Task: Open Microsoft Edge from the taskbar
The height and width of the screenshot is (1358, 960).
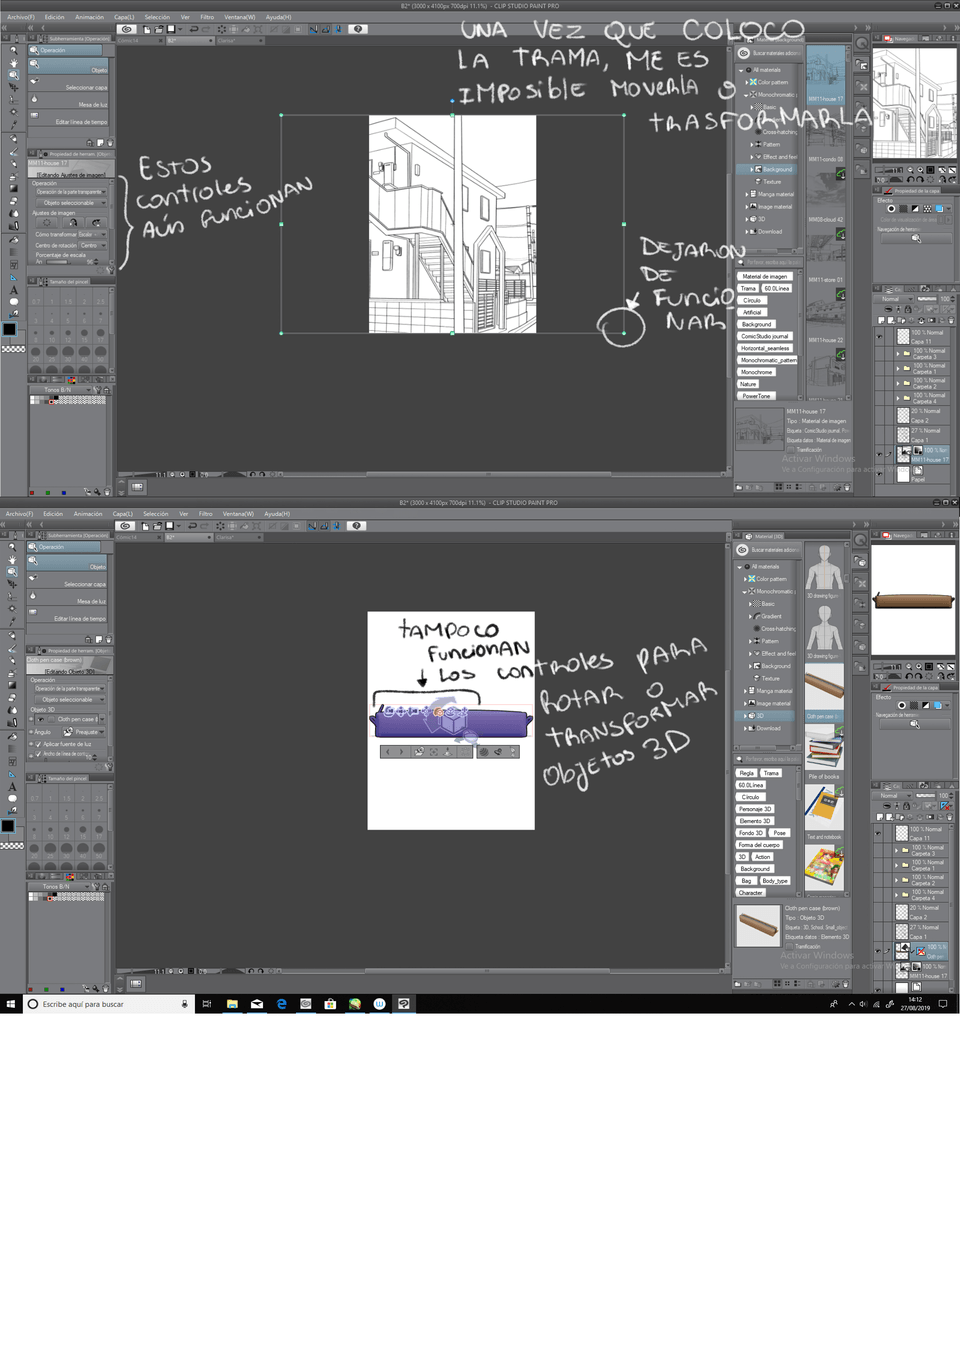Action: [281, 1004]
